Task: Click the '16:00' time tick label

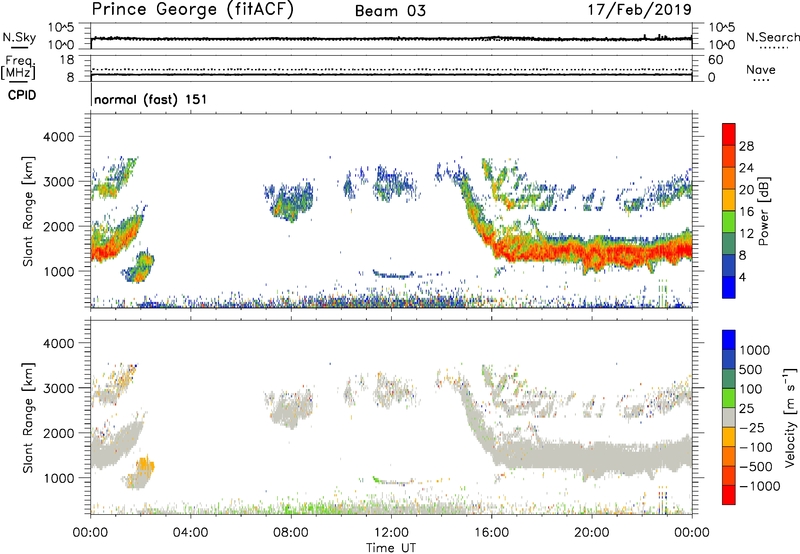Action: pyautogui.click(x=491, y=533)
